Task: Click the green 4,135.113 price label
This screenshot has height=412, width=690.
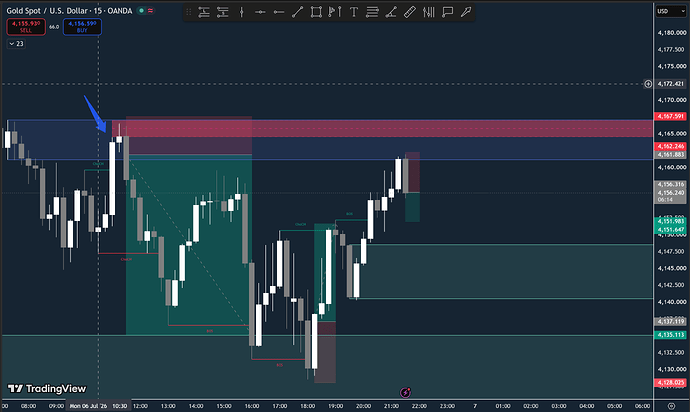Action: (671, 335)
